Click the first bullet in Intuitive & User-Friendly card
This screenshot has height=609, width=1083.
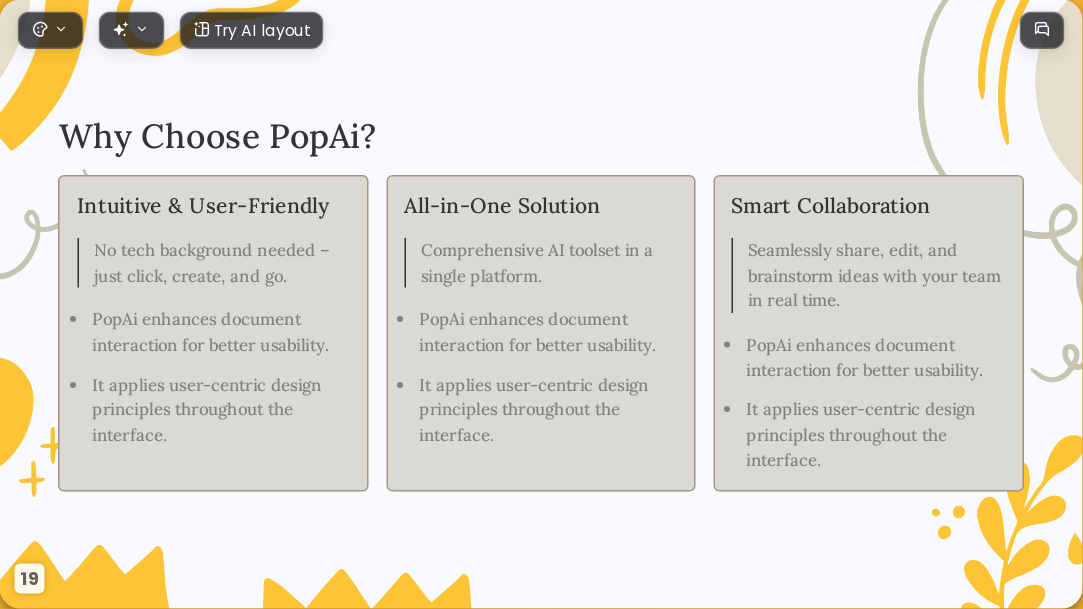coord(210,332)
